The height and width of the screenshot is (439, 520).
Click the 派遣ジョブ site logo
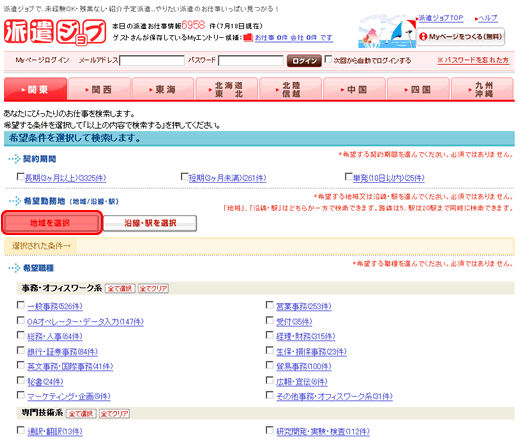[x=55, y=31]
